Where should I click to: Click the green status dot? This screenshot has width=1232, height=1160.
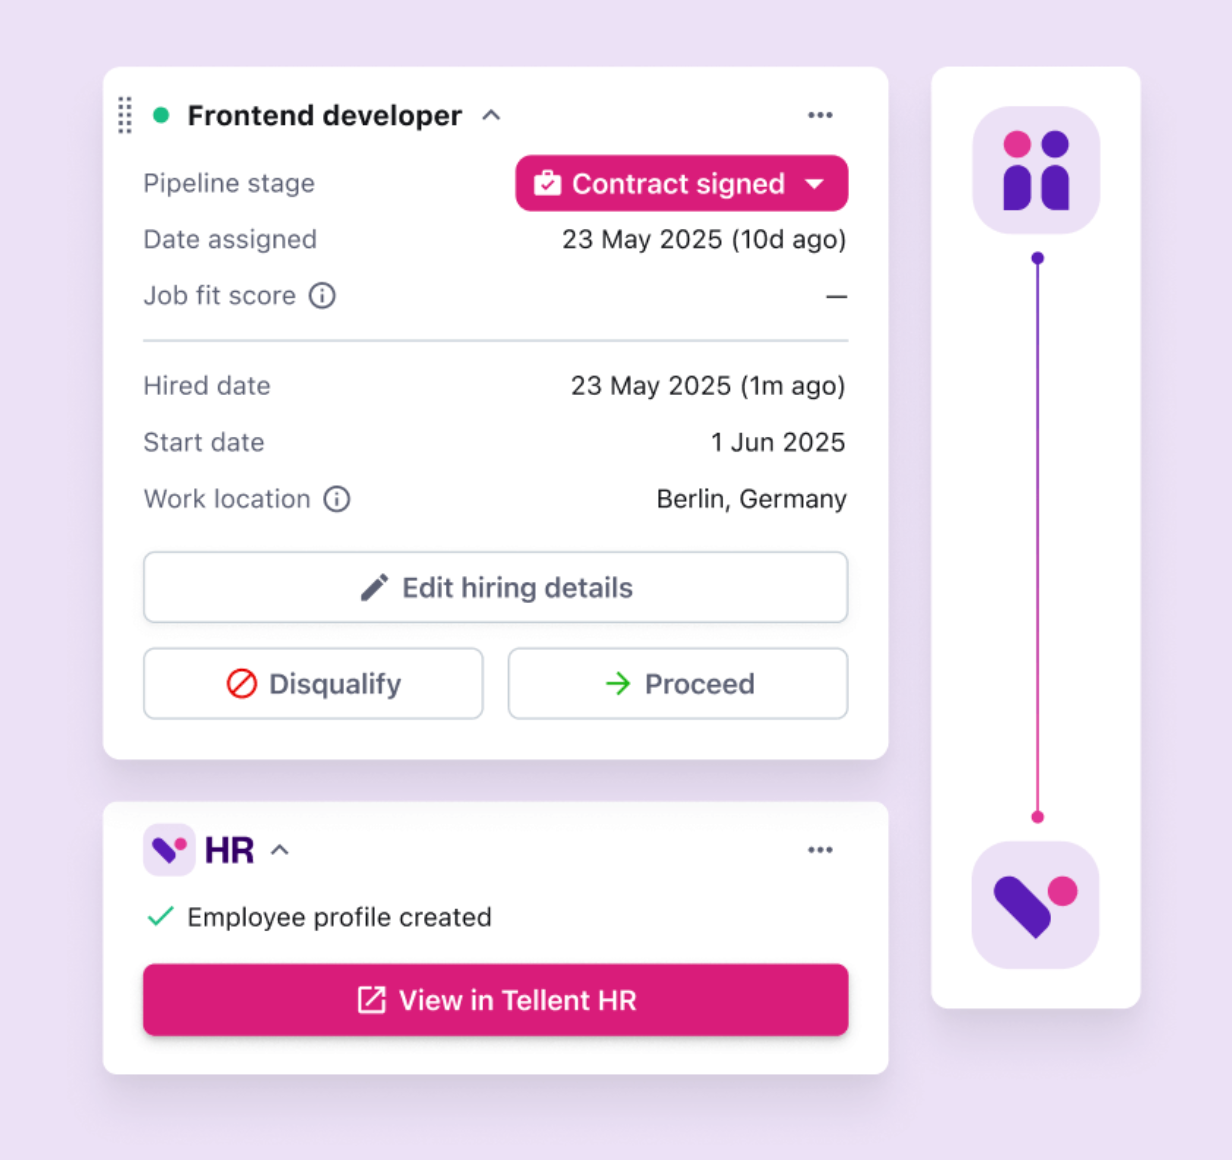pyautogui.click(x=160, y=115)
